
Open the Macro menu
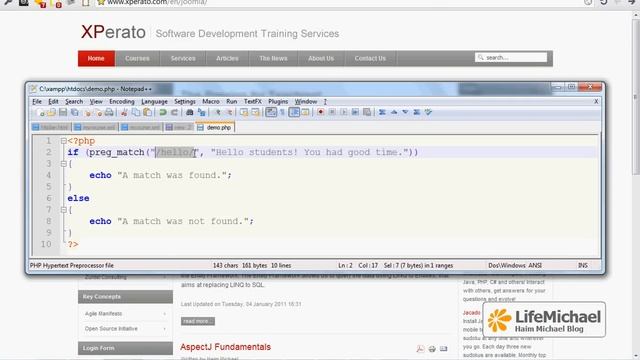click(211, 102)
